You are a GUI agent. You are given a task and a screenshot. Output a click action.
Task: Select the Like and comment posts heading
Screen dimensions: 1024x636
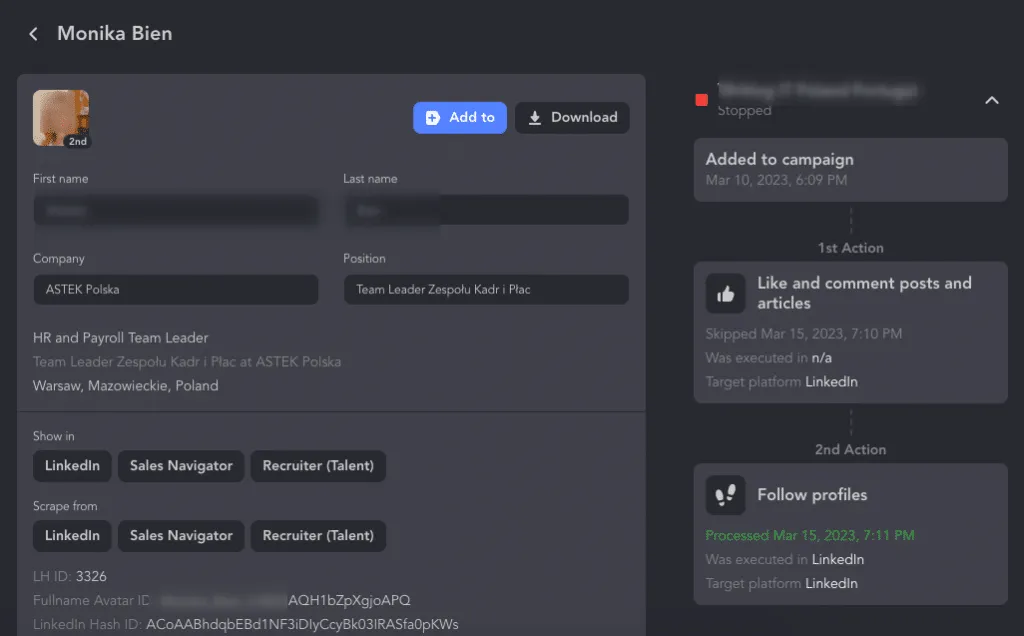(864, 293)
